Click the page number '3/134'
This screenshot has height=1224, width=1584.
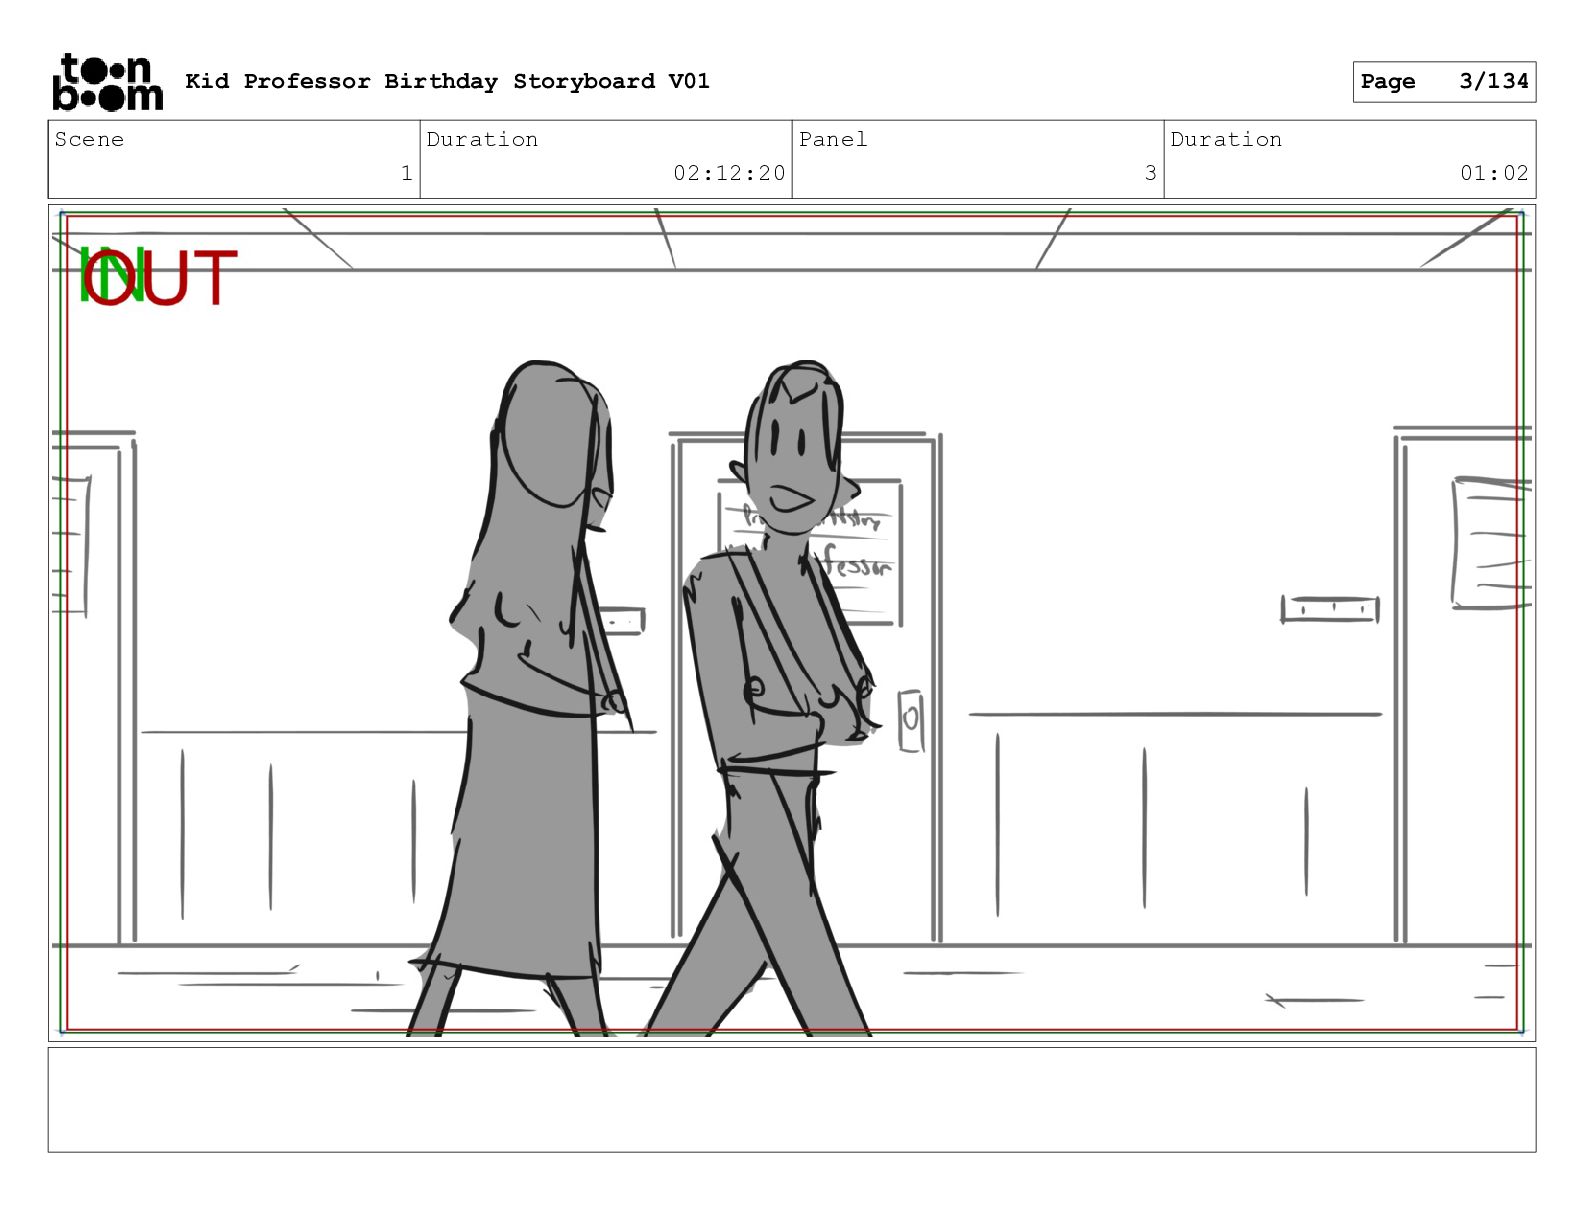pyautogui.click(x=1494, y=81)
